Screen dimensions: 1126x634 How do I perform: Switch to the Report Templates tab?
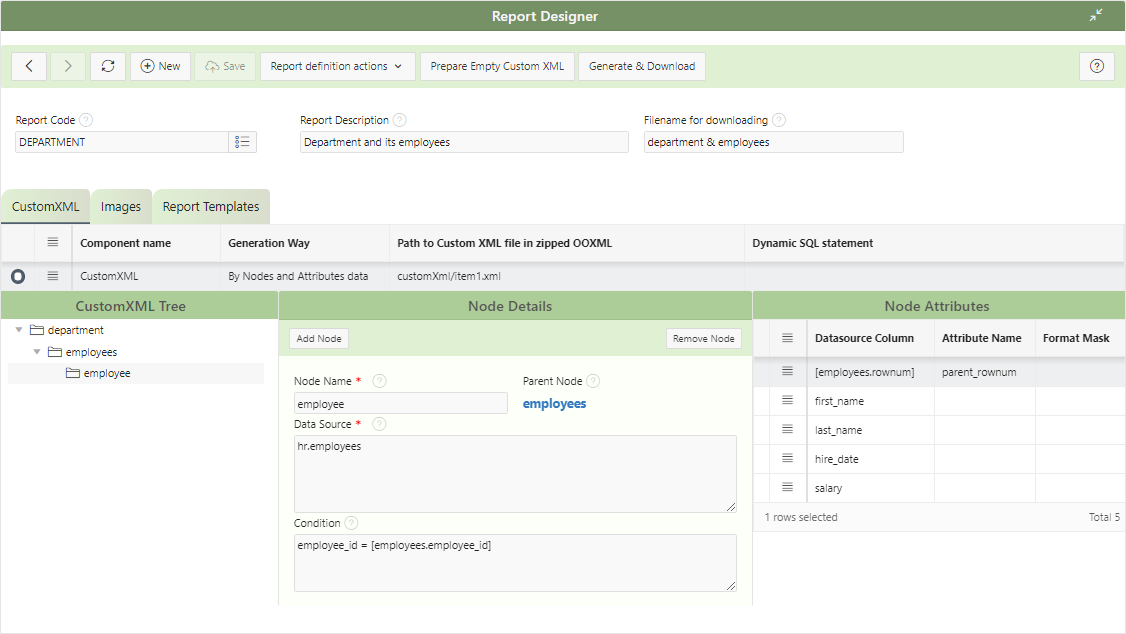(211, 207)
